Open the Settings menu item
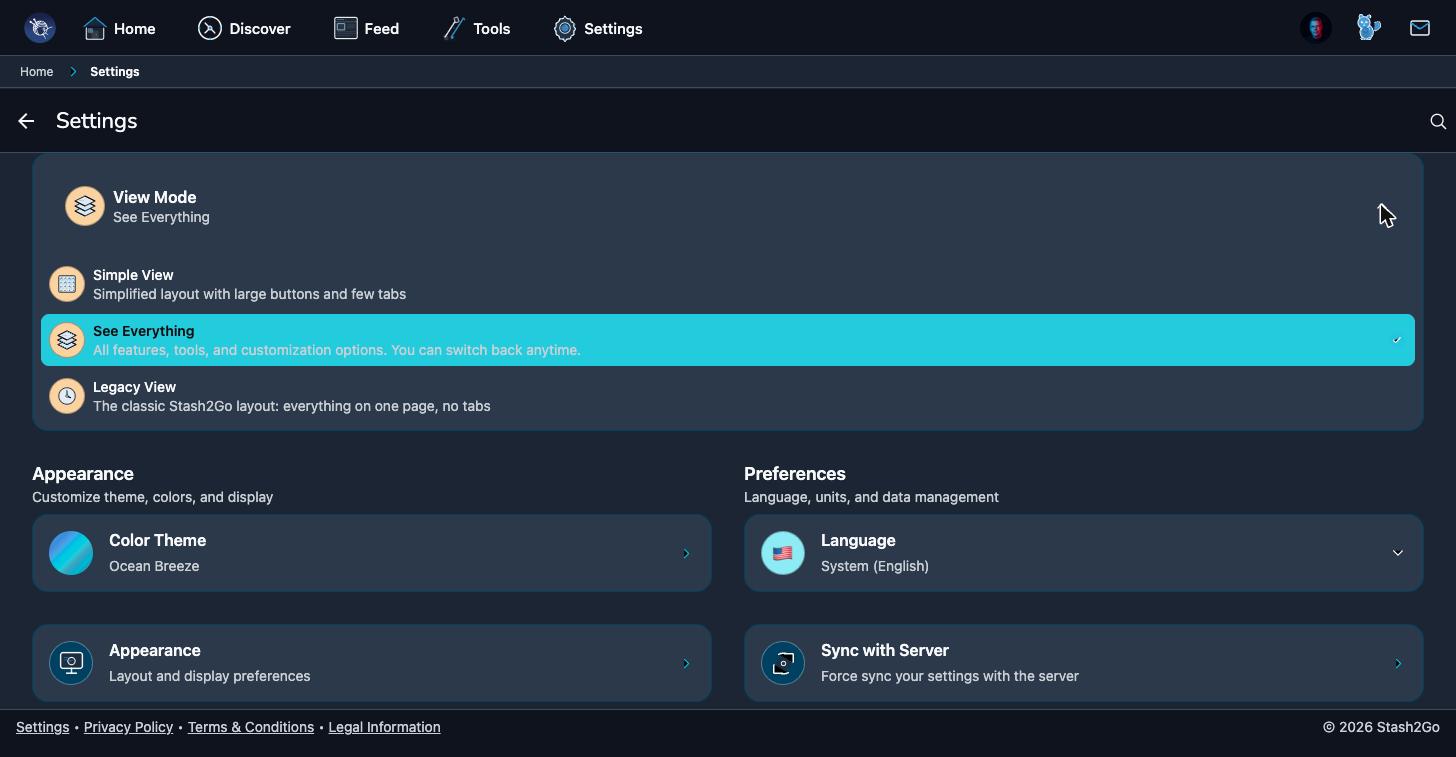 click(598, 28)
